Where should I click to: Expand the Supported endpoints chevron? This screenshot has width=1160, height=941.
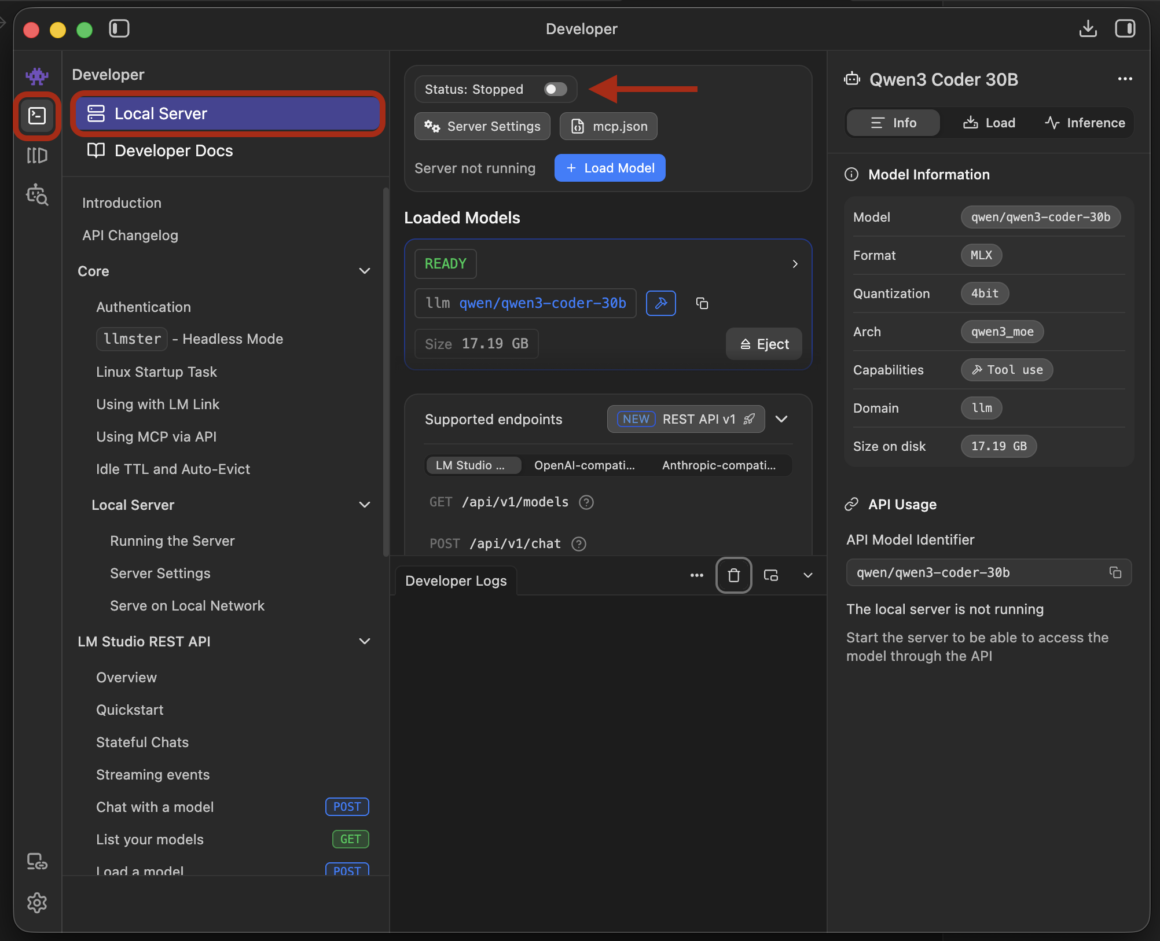781,419
